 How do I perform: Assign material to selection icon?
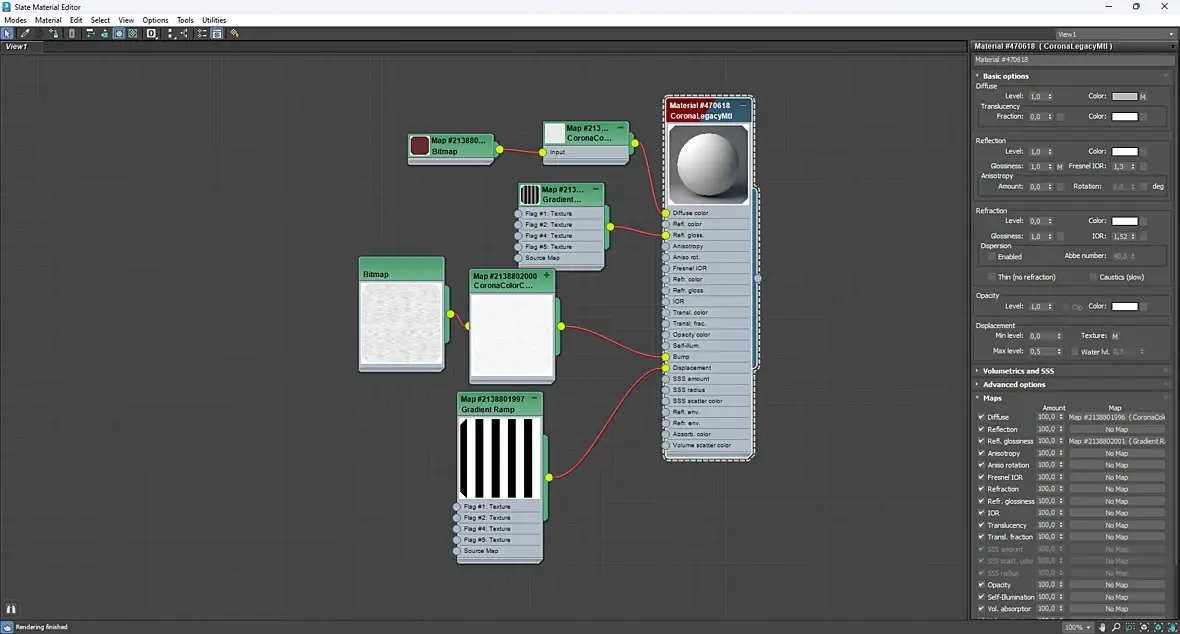[53, 33]
